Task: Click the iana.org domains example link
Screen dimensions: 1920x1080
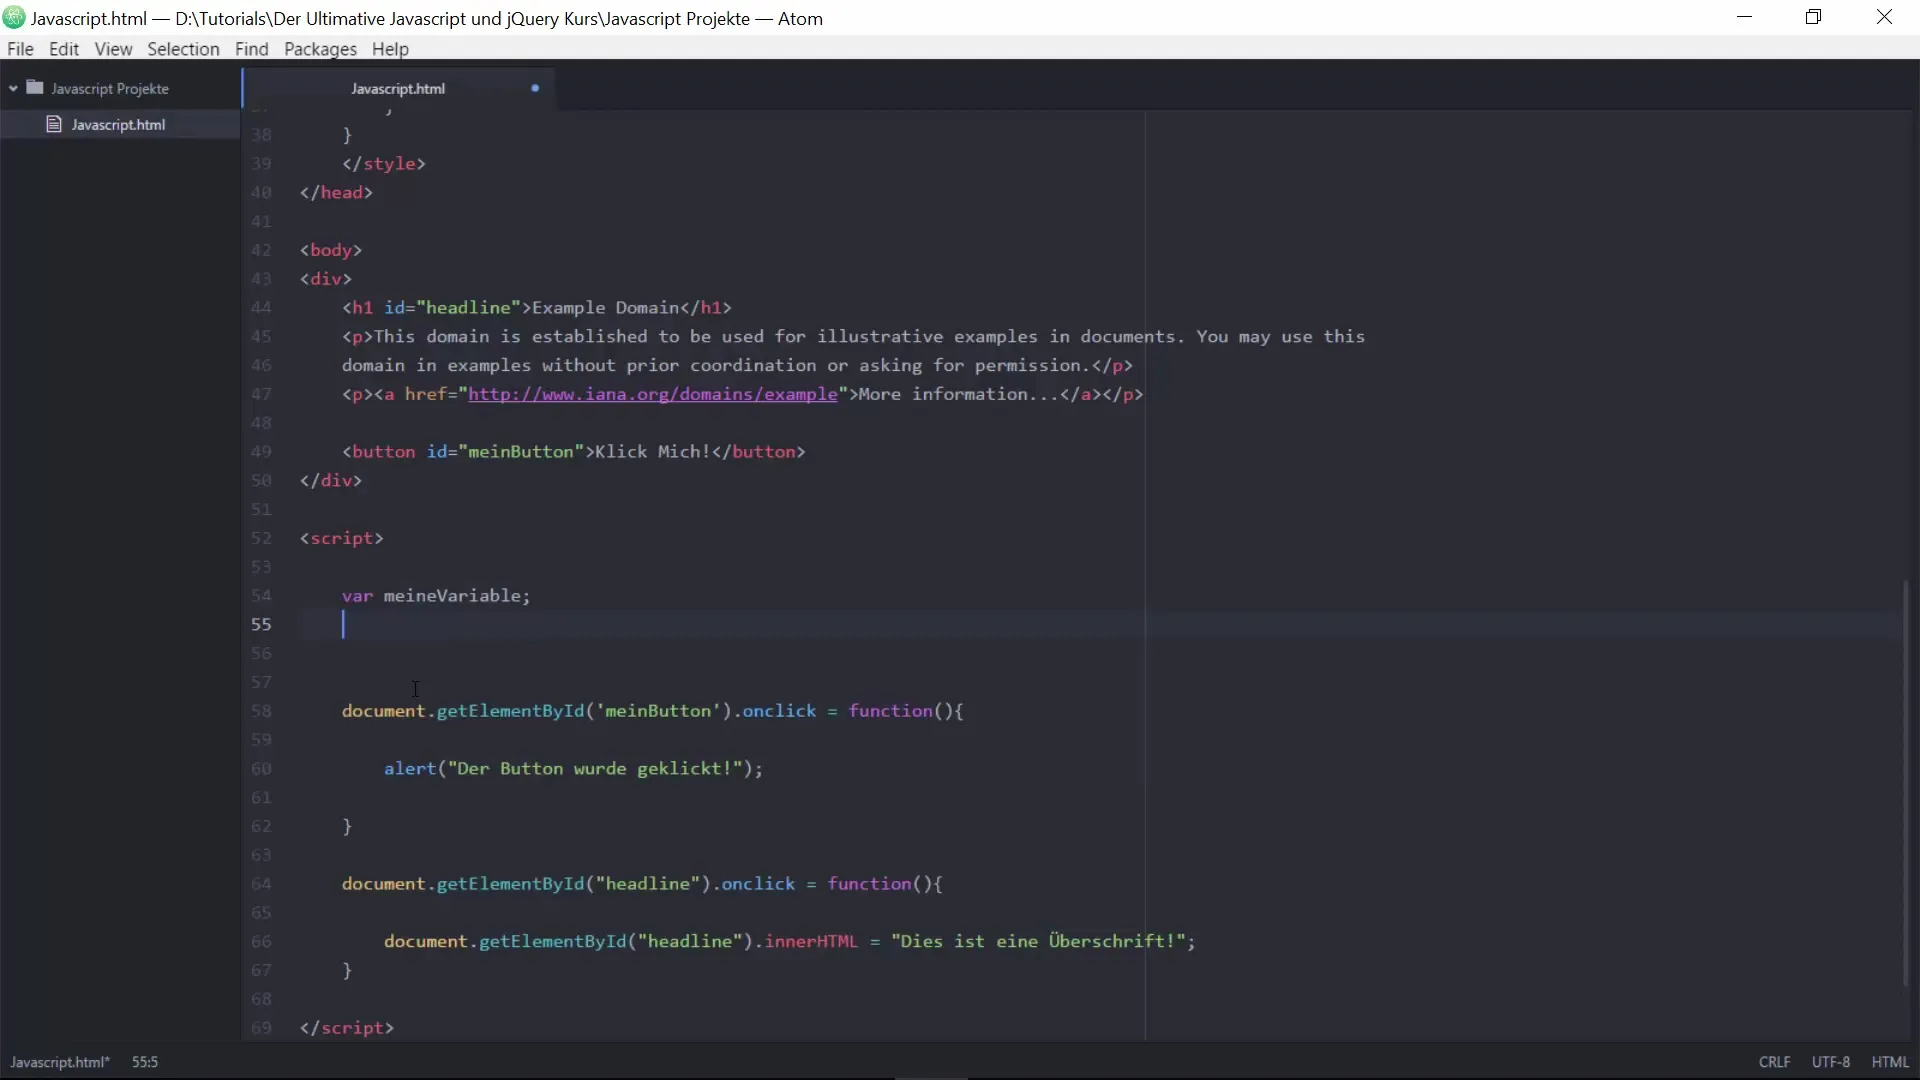Action: 652,394
